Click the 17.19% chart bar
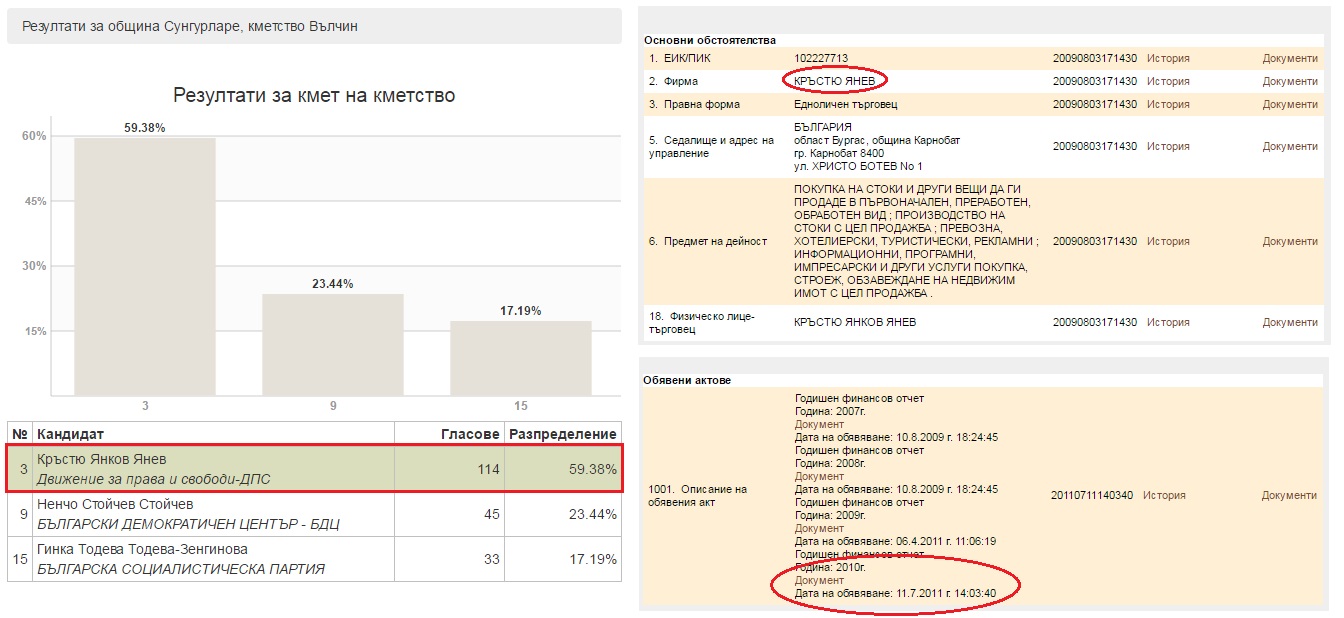The width and height of the screenshot is (1344, 618). 520,357
